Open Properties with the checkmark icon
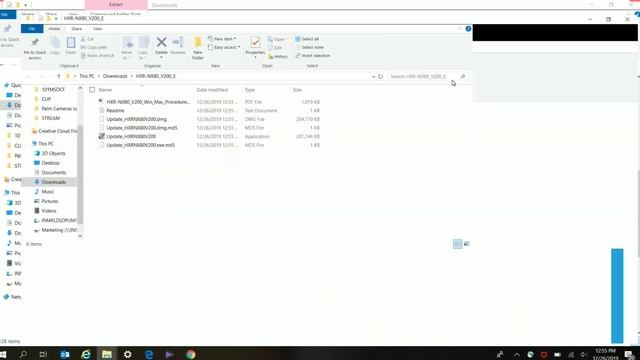Screen dimensions: 640x360 coord(255,42)
